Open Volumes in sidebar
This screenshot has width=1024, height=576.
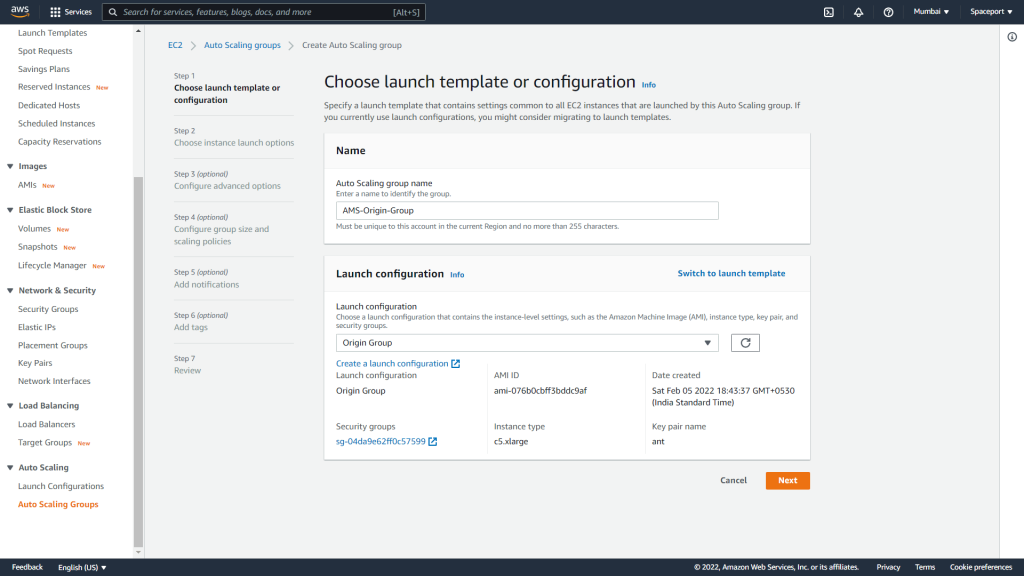pyautogui.click(x=34, y=229)
